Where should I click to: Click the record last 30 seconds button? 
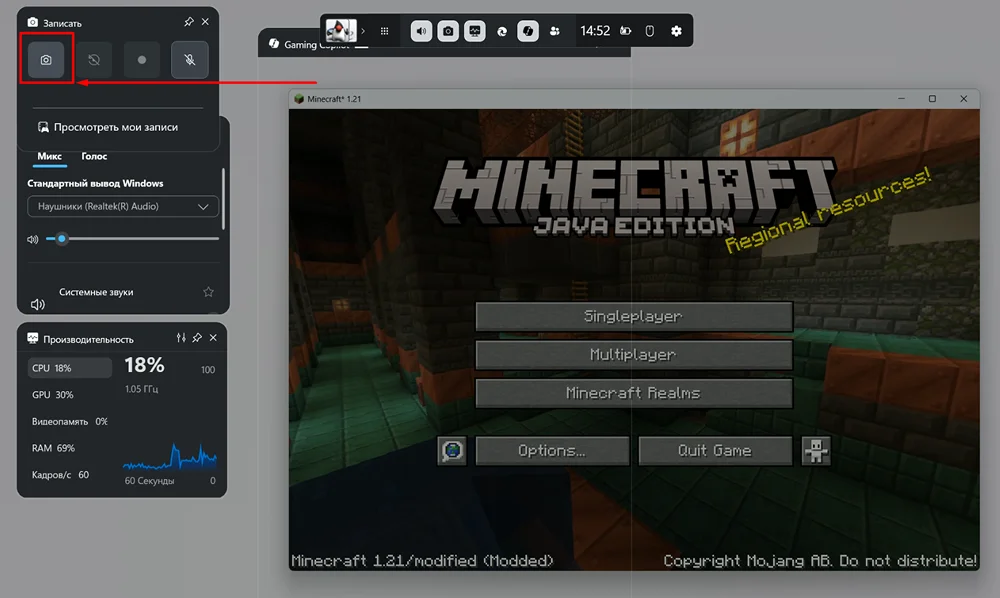tap(94, 60)
